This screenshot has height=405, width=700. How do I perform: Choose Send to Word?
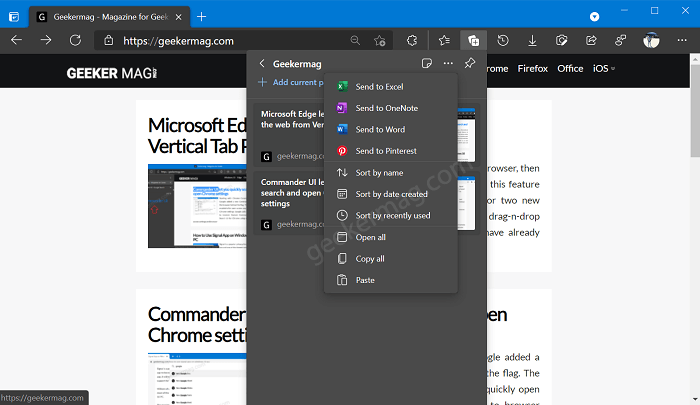tap(391, 129)
